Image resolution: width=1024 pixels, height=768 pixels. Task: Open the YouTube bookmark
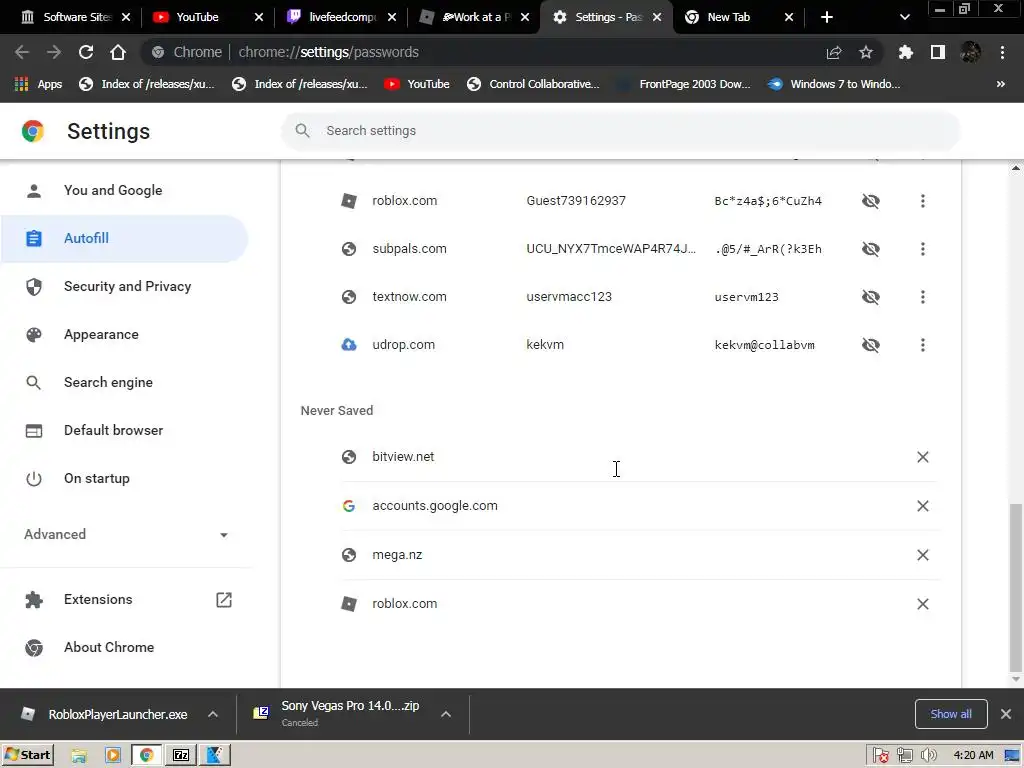[x=417, y=84]
